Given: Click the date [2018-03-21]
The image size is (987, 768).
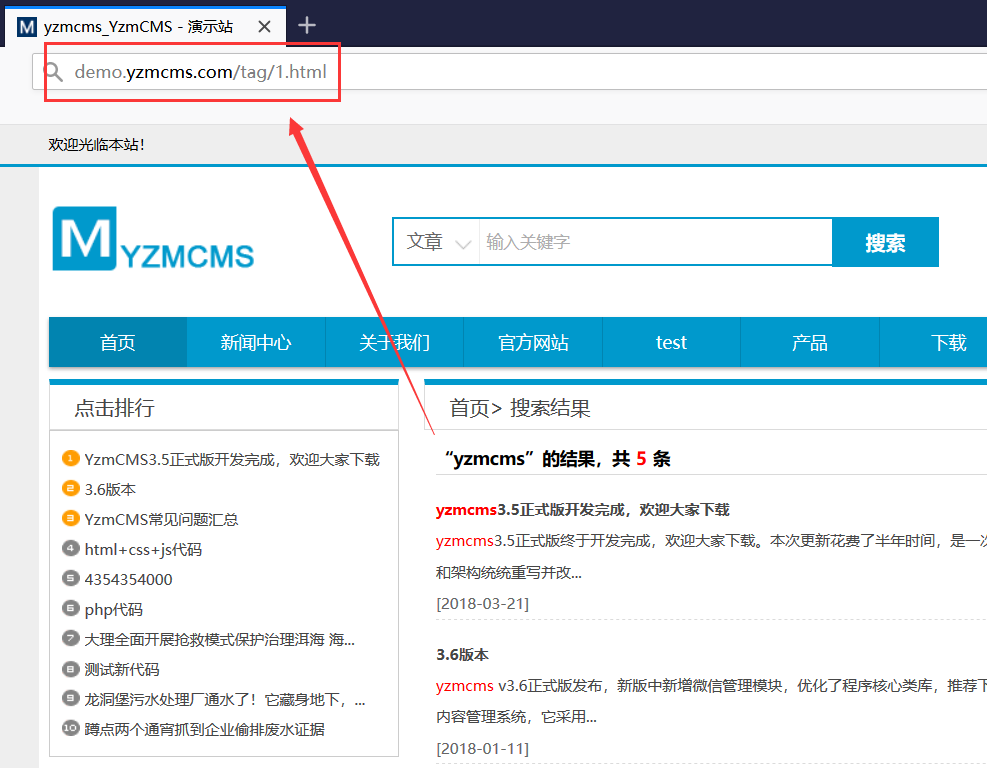Looking at the screenshot, I should point(483,603).
